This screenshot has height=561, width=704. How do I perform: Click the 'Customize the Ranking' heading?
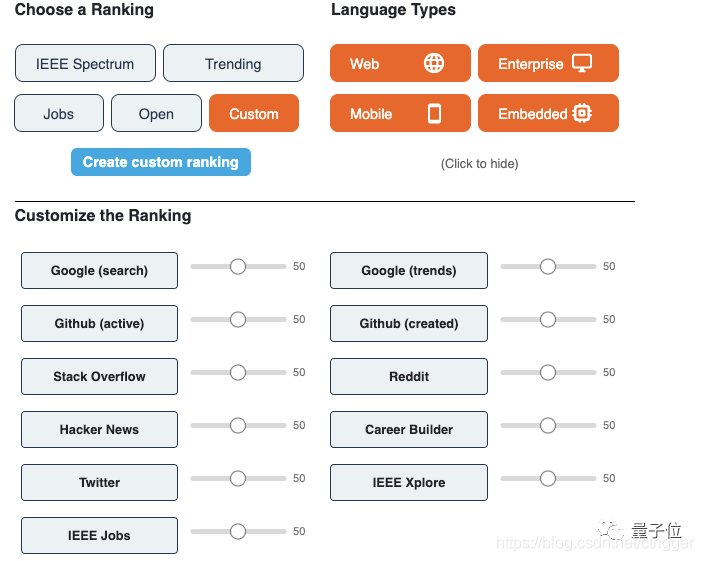click(x=103, y=215)
